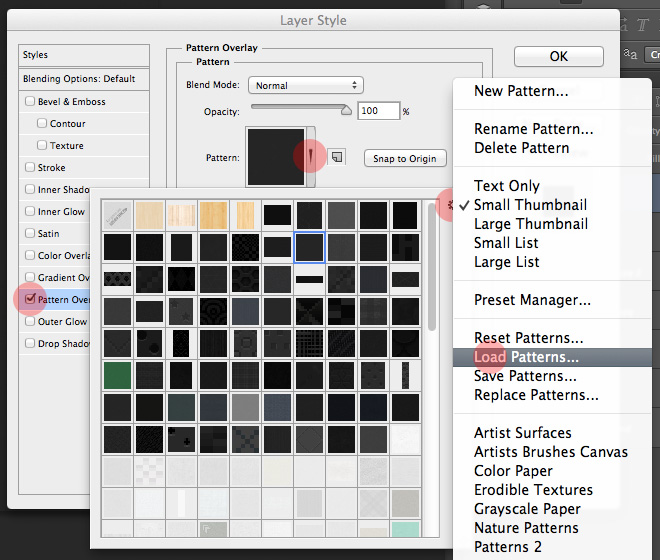Select Small List view option

tap(506, 243)
